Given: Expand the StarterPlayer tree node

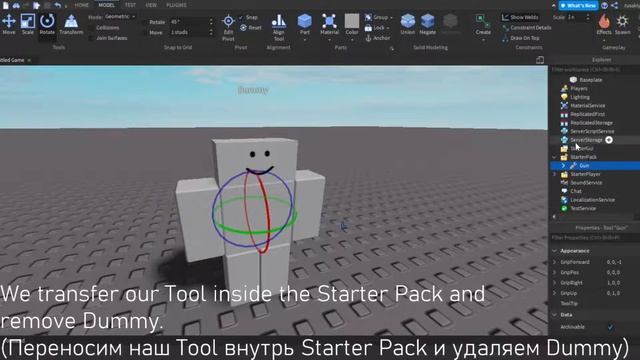Looking at the screenshot, I should point(554,174).
